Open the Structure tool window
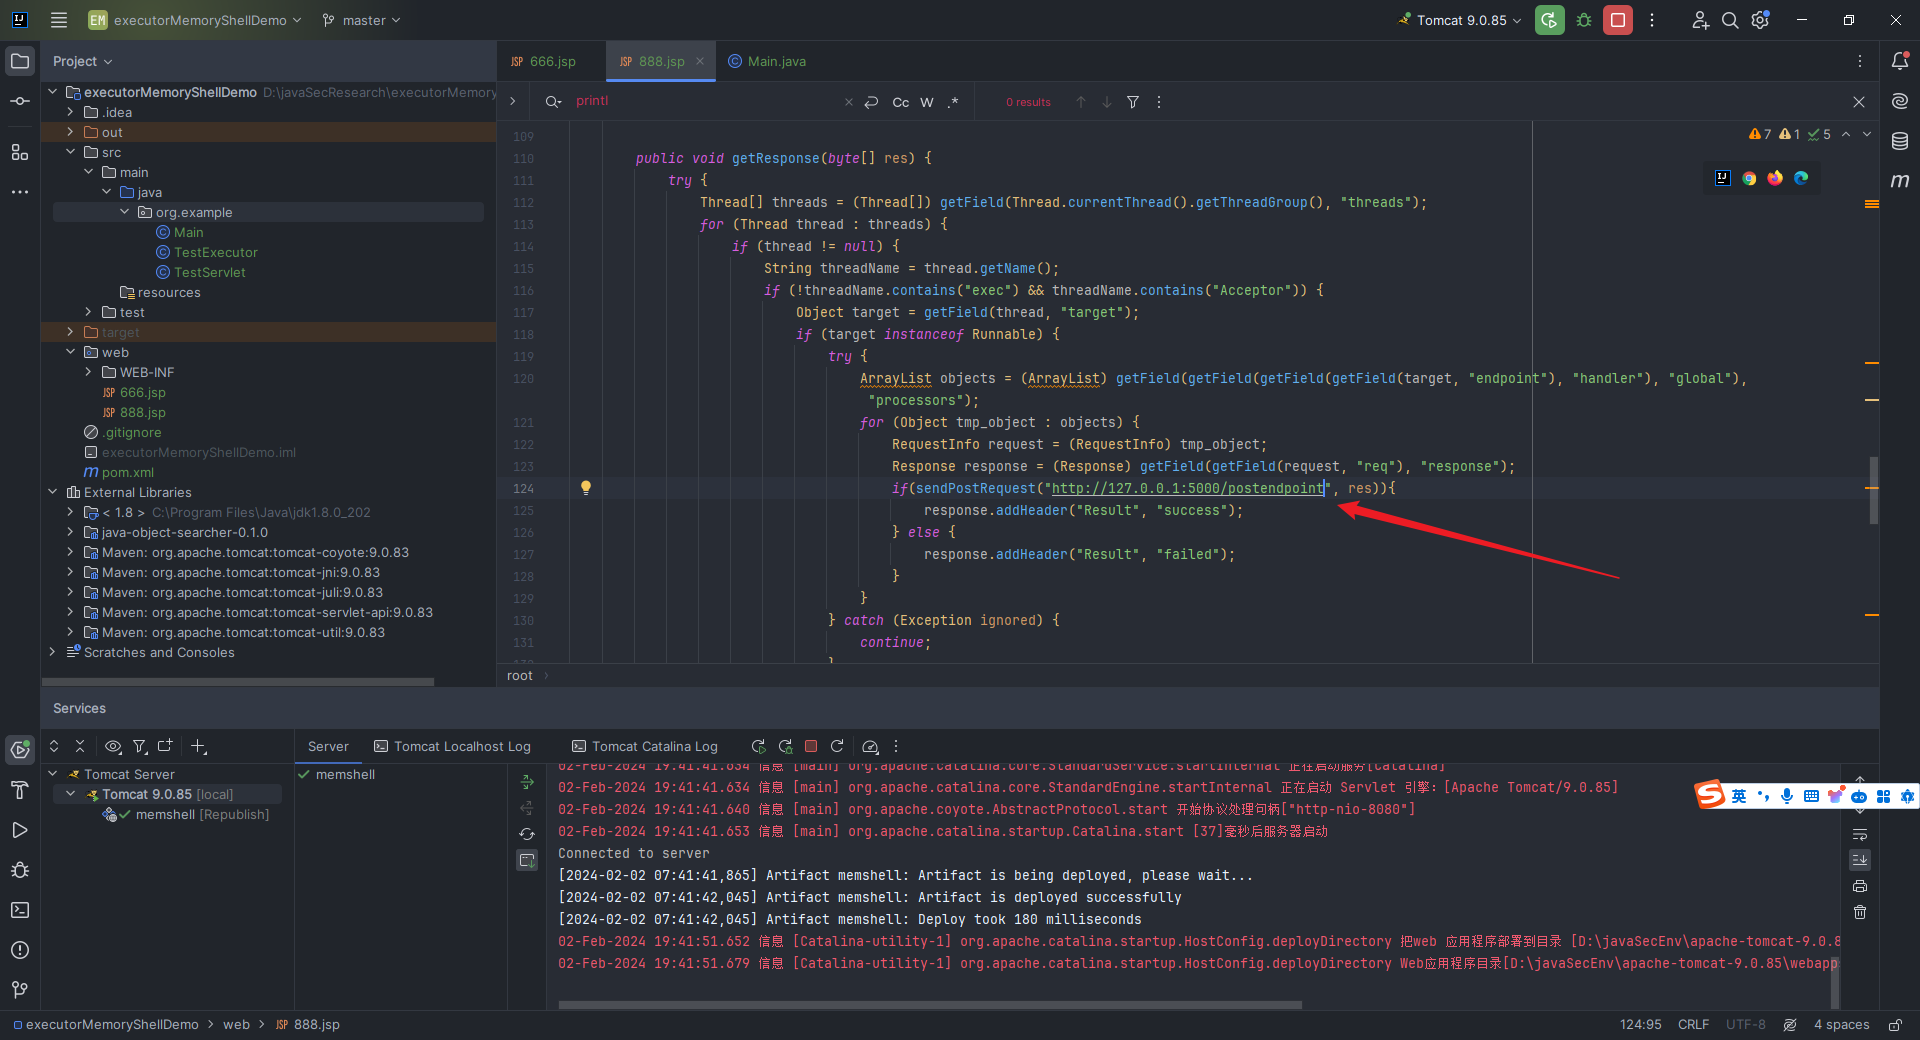1920x1040 pixels. point(20,152)
